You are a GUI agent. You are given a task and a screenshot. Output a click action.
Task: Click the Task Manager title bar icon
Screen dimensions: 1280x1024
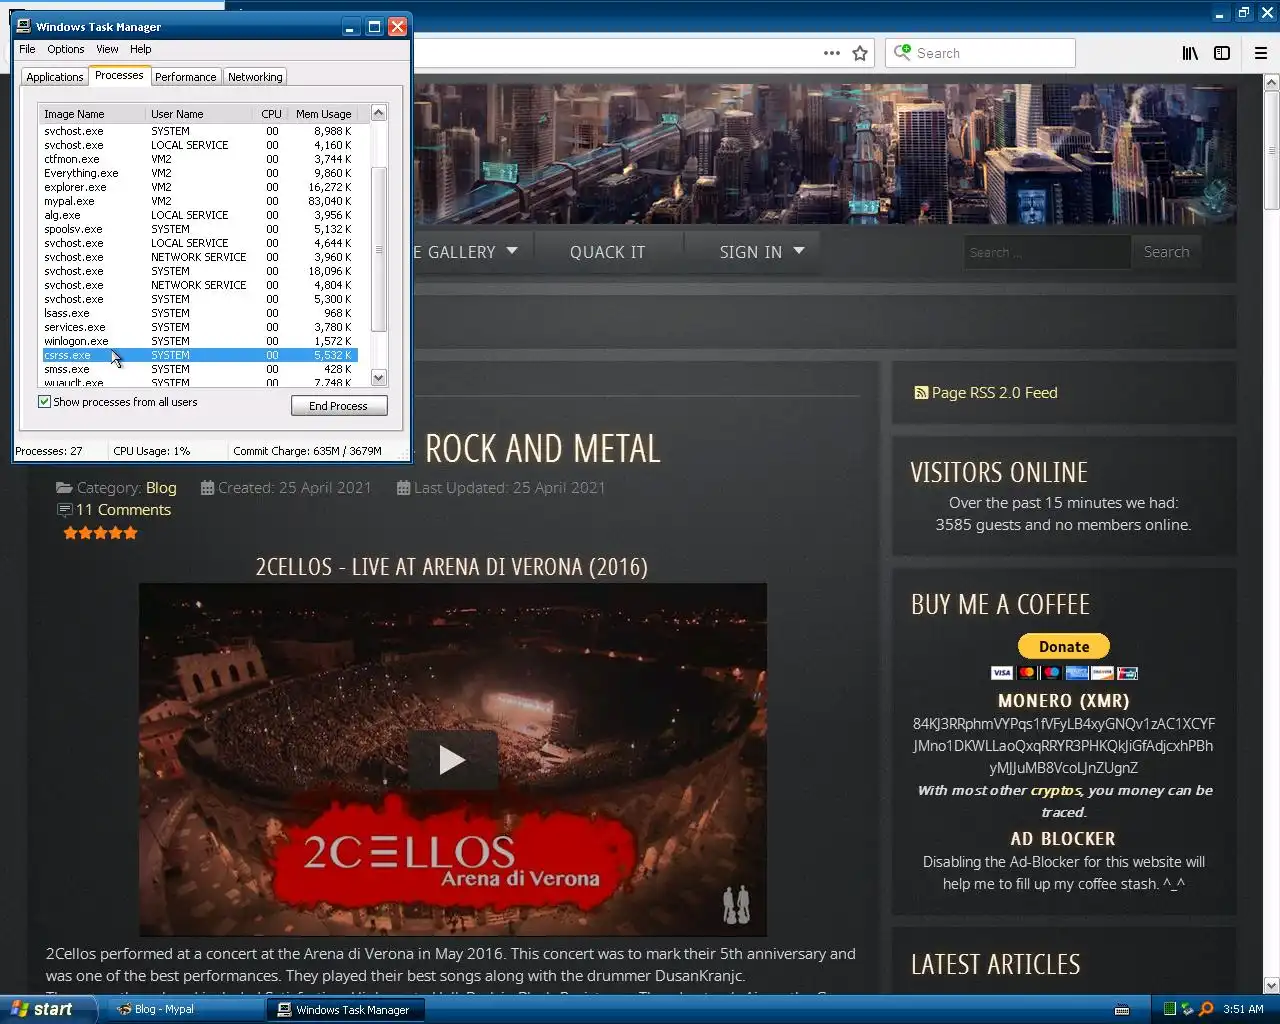click(x=24, y=27)
